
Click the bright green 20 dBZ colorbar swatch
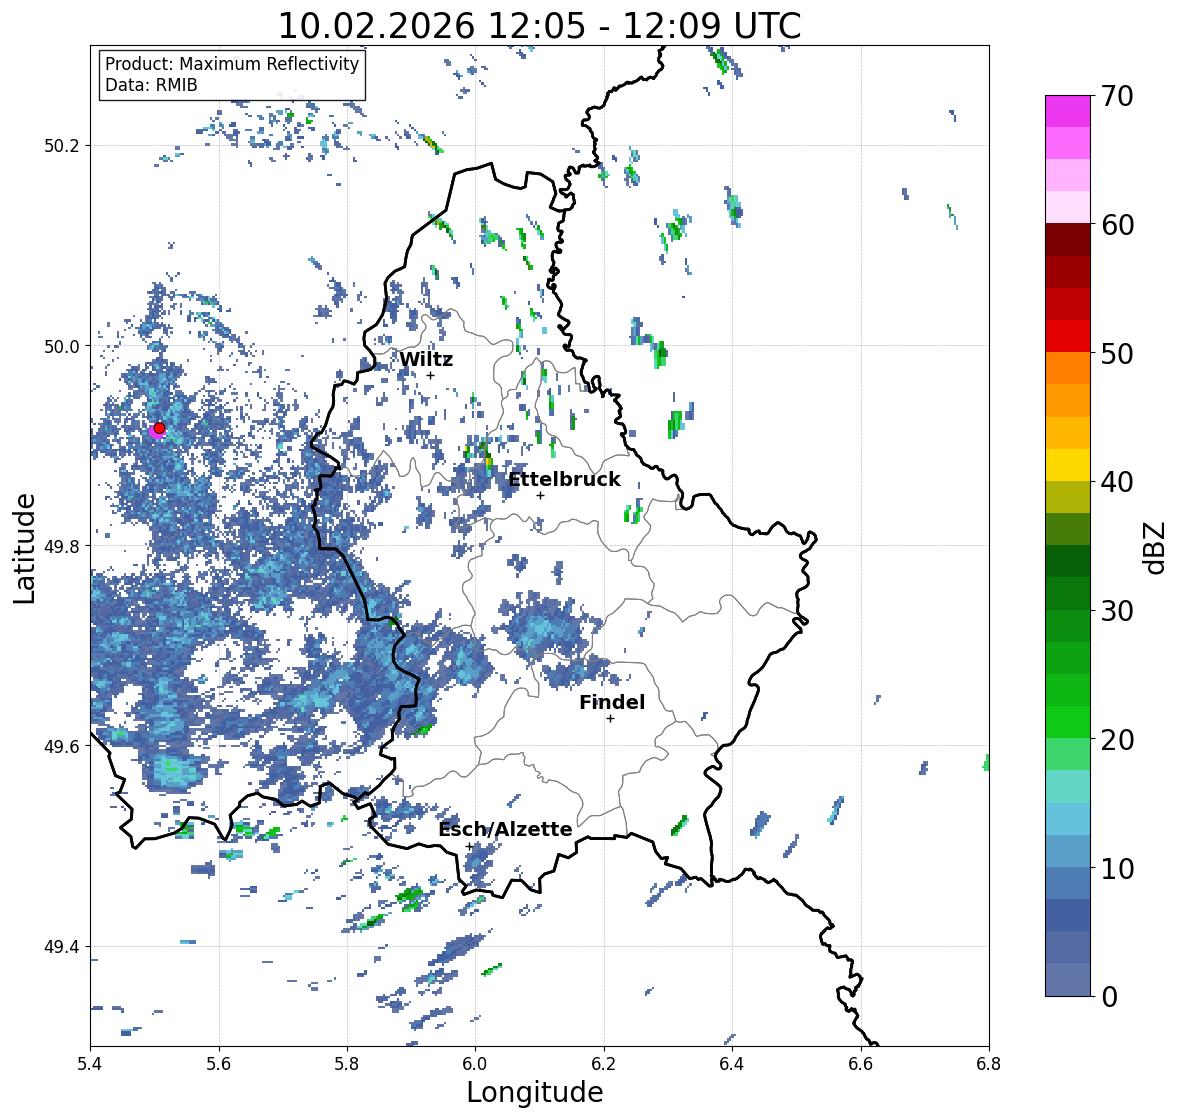[1068, 722]
